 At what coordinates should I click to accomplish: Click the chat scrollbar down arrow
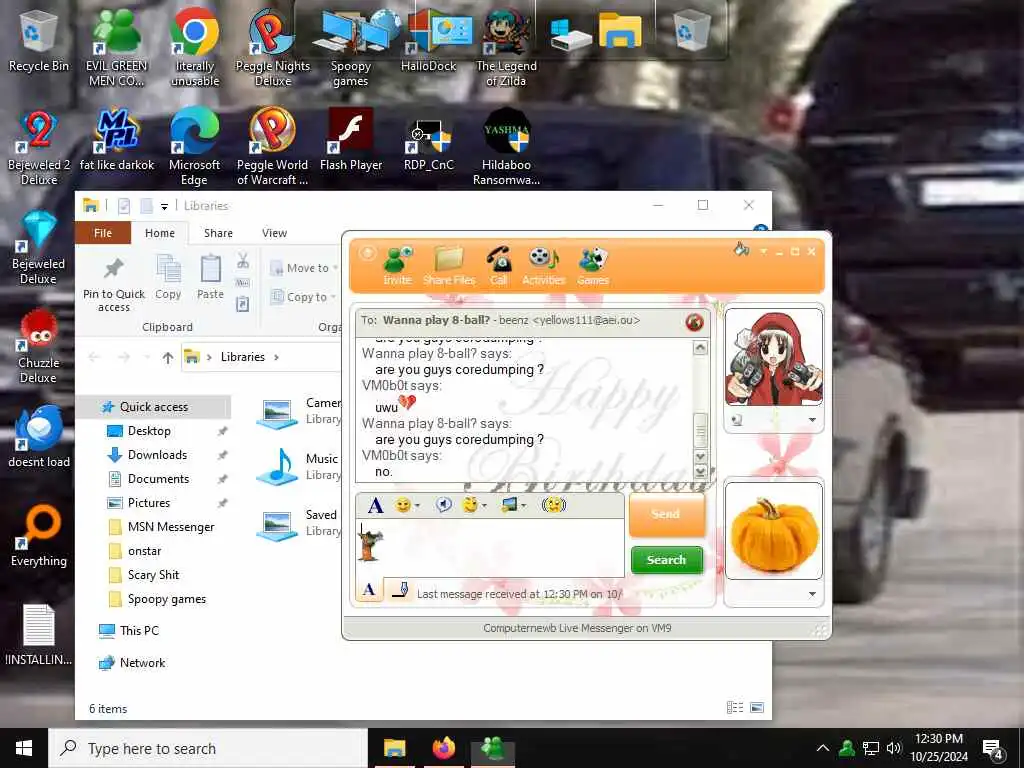pyautogui.click(x=700, y=456)
